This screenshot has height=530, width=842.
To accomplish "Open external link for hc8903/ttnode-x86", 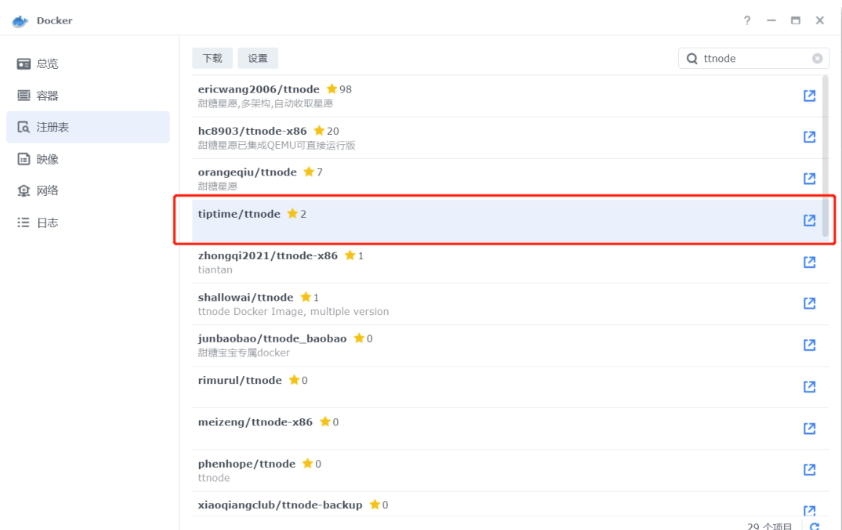I will (809, 137).
